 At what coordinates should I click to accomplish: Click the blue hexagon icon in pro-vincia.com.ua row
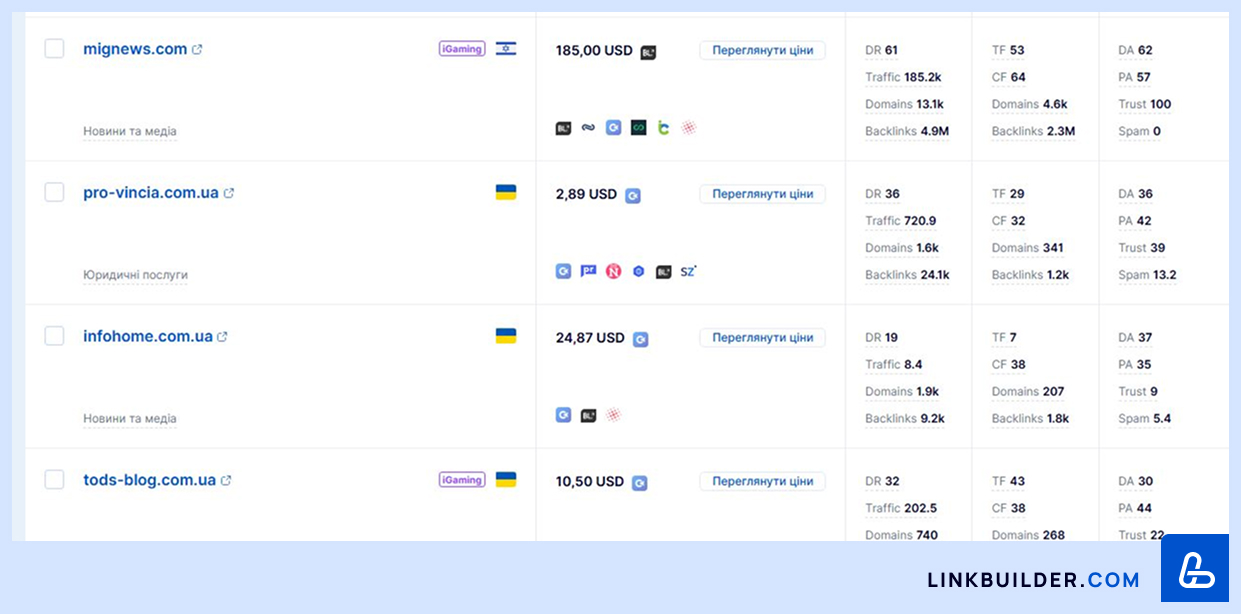click(x=638, y=271)
